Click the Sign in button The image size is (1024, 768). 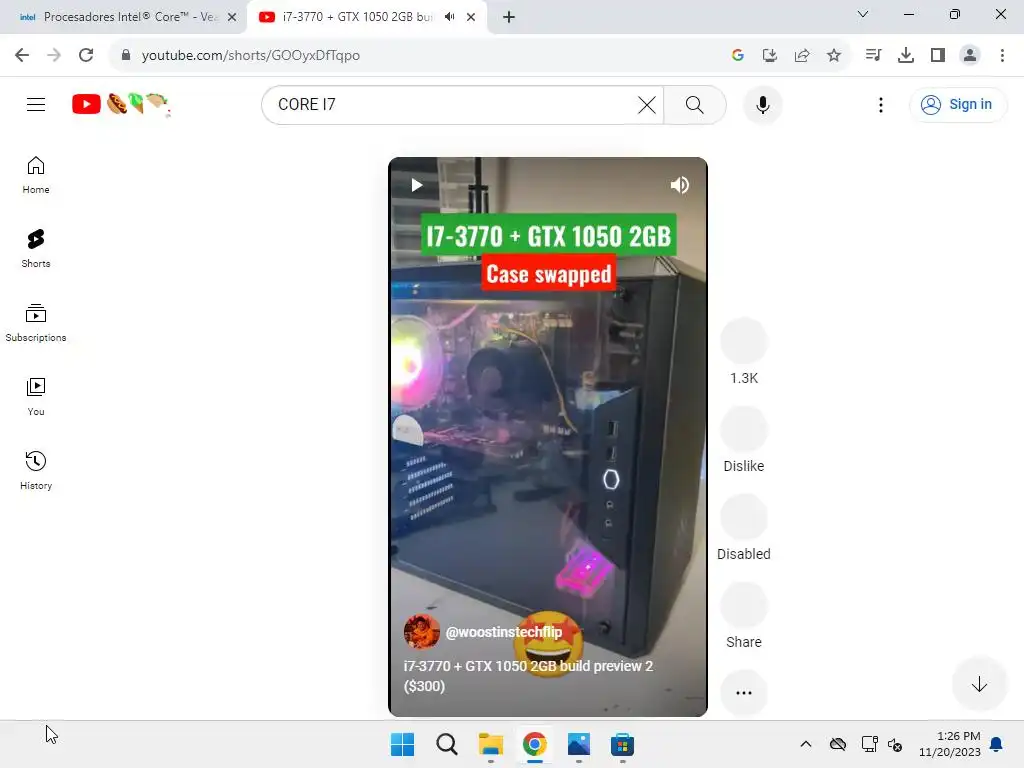[957, 104]
